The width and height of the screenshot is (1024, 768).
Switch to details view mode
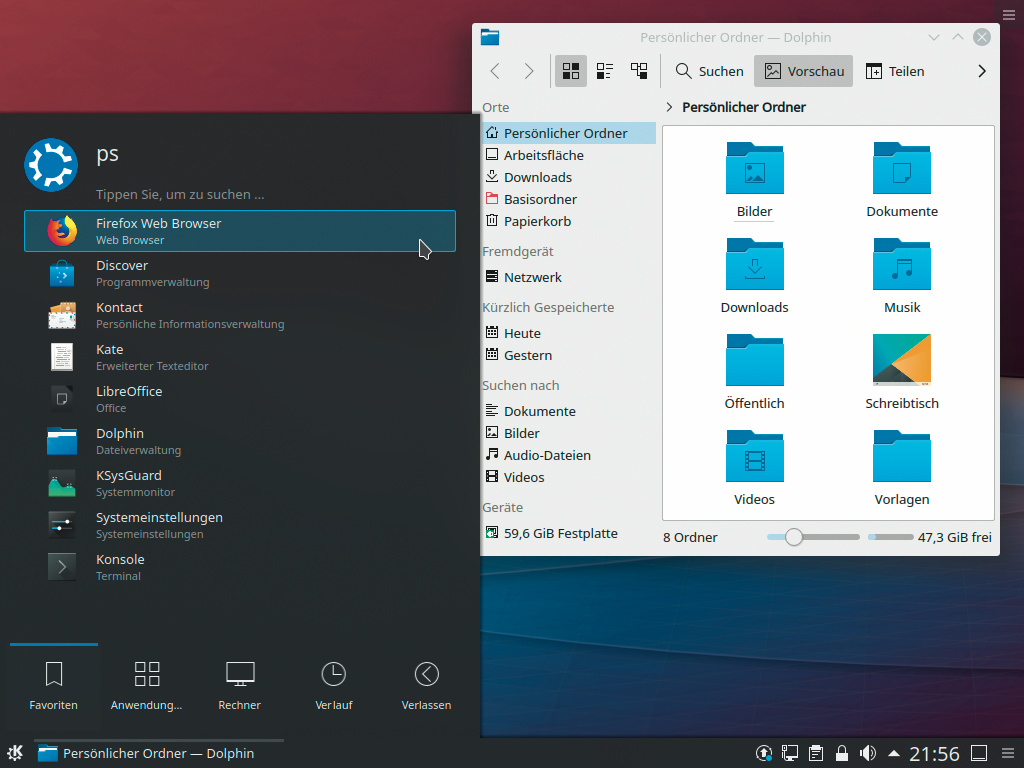pyautogui.click(x=639, y=71)
